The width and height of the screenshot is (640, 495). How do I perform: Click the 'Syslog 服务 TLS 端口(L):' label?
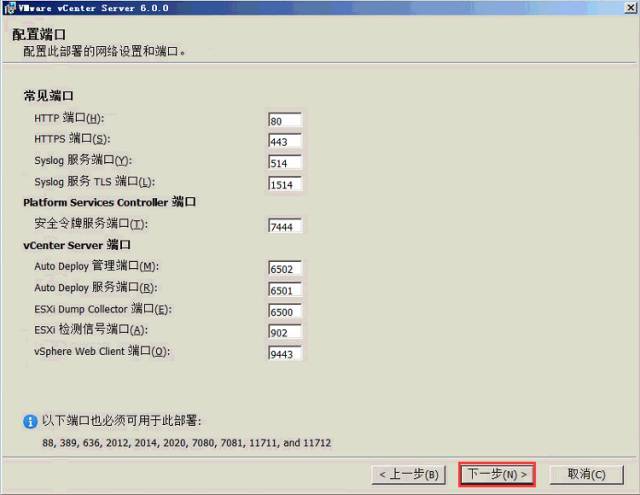[x=95, y=182]
